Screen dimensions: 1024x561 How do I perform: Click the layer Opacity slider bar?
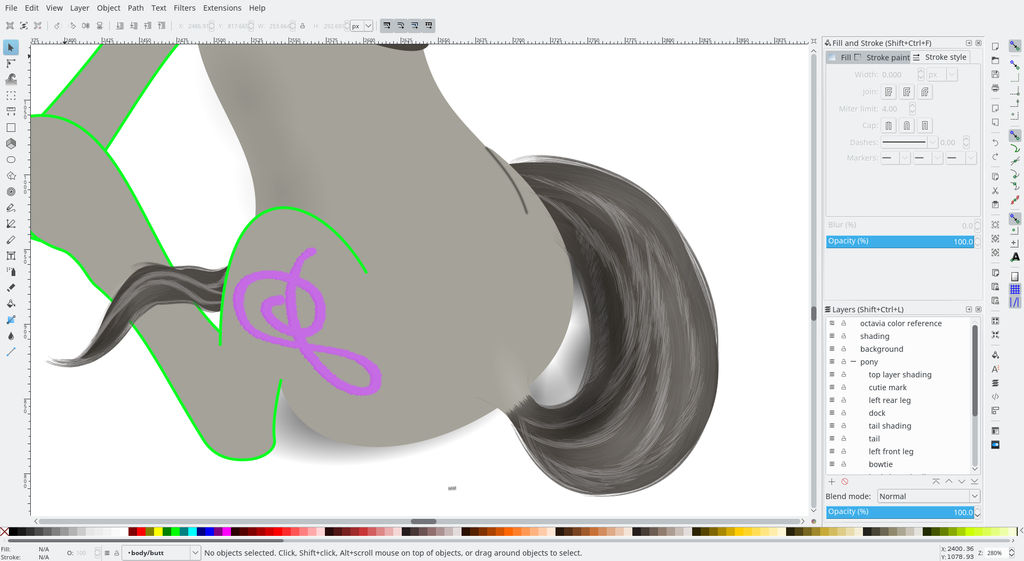(x=900, y=512)
